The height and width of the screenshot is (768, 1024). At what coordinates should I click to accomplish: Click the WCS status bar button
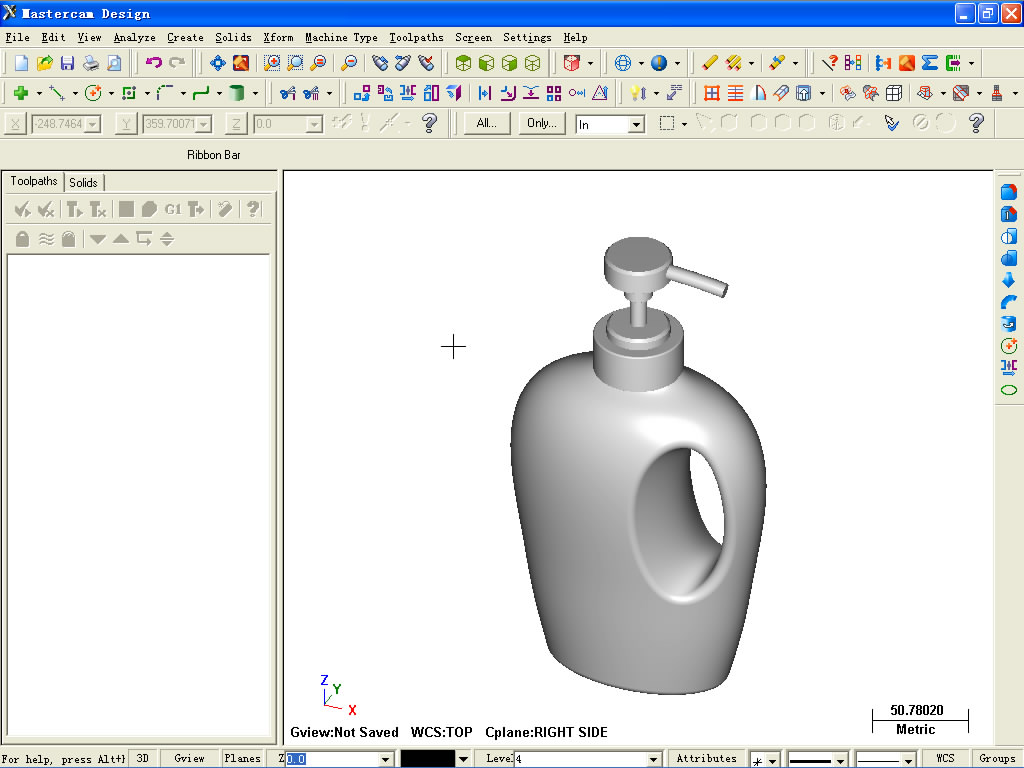[945, 758]
